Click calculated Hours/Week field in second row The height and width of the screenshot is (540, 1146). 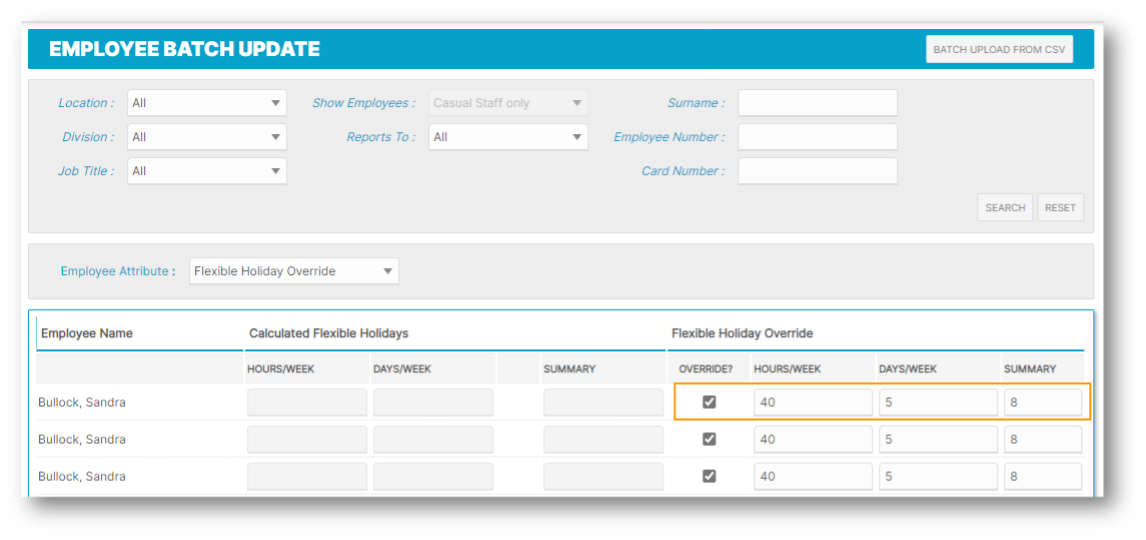pyautogui.click(x=307, y=440)
